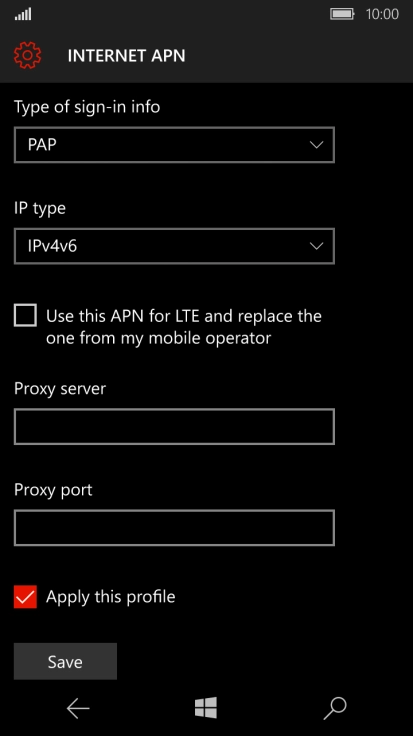Tap the 'Type of sign-in info' label
The image size is (413, 736).
click(87, 107)
